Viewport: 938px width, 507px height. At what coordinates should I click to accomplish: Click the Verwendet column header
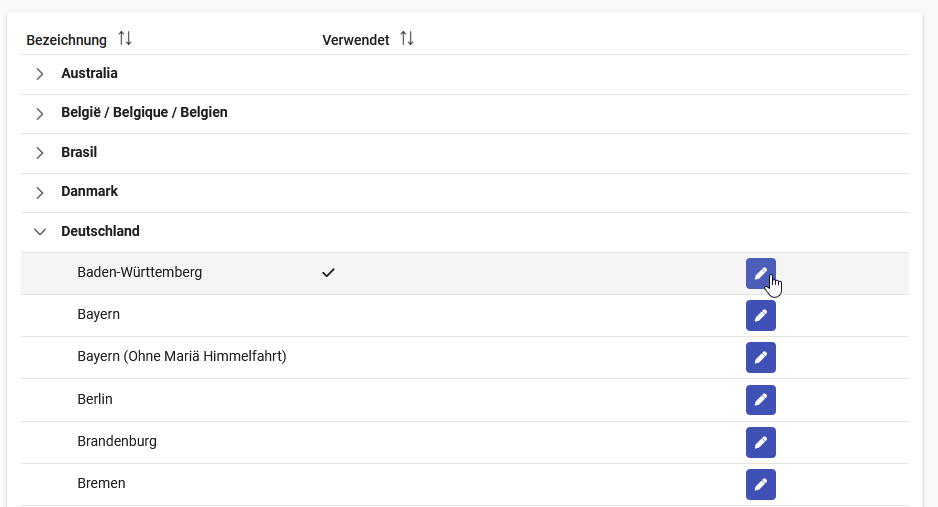pos(356,40)
